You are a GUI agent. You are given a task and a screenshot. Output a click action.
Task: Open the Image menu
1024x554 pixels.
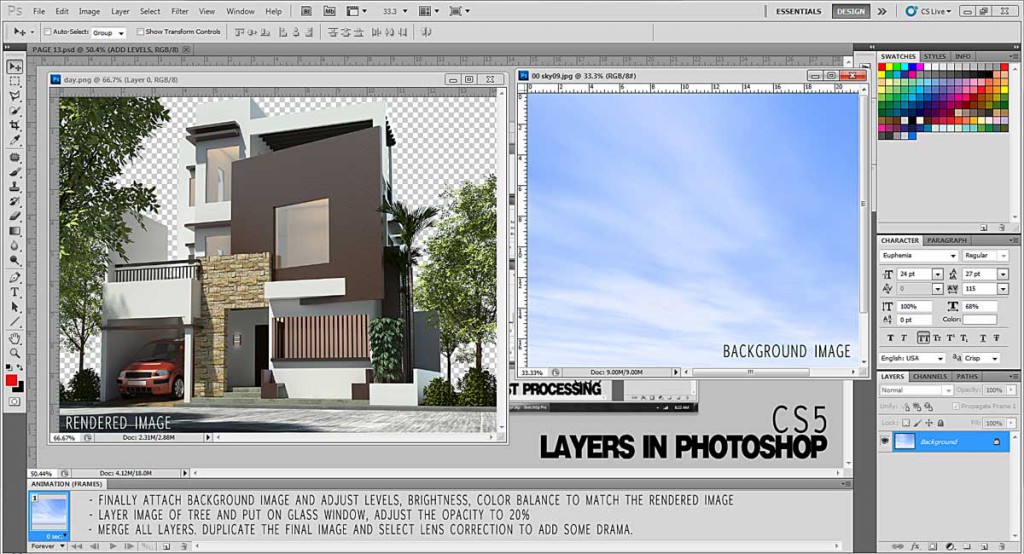89,11
